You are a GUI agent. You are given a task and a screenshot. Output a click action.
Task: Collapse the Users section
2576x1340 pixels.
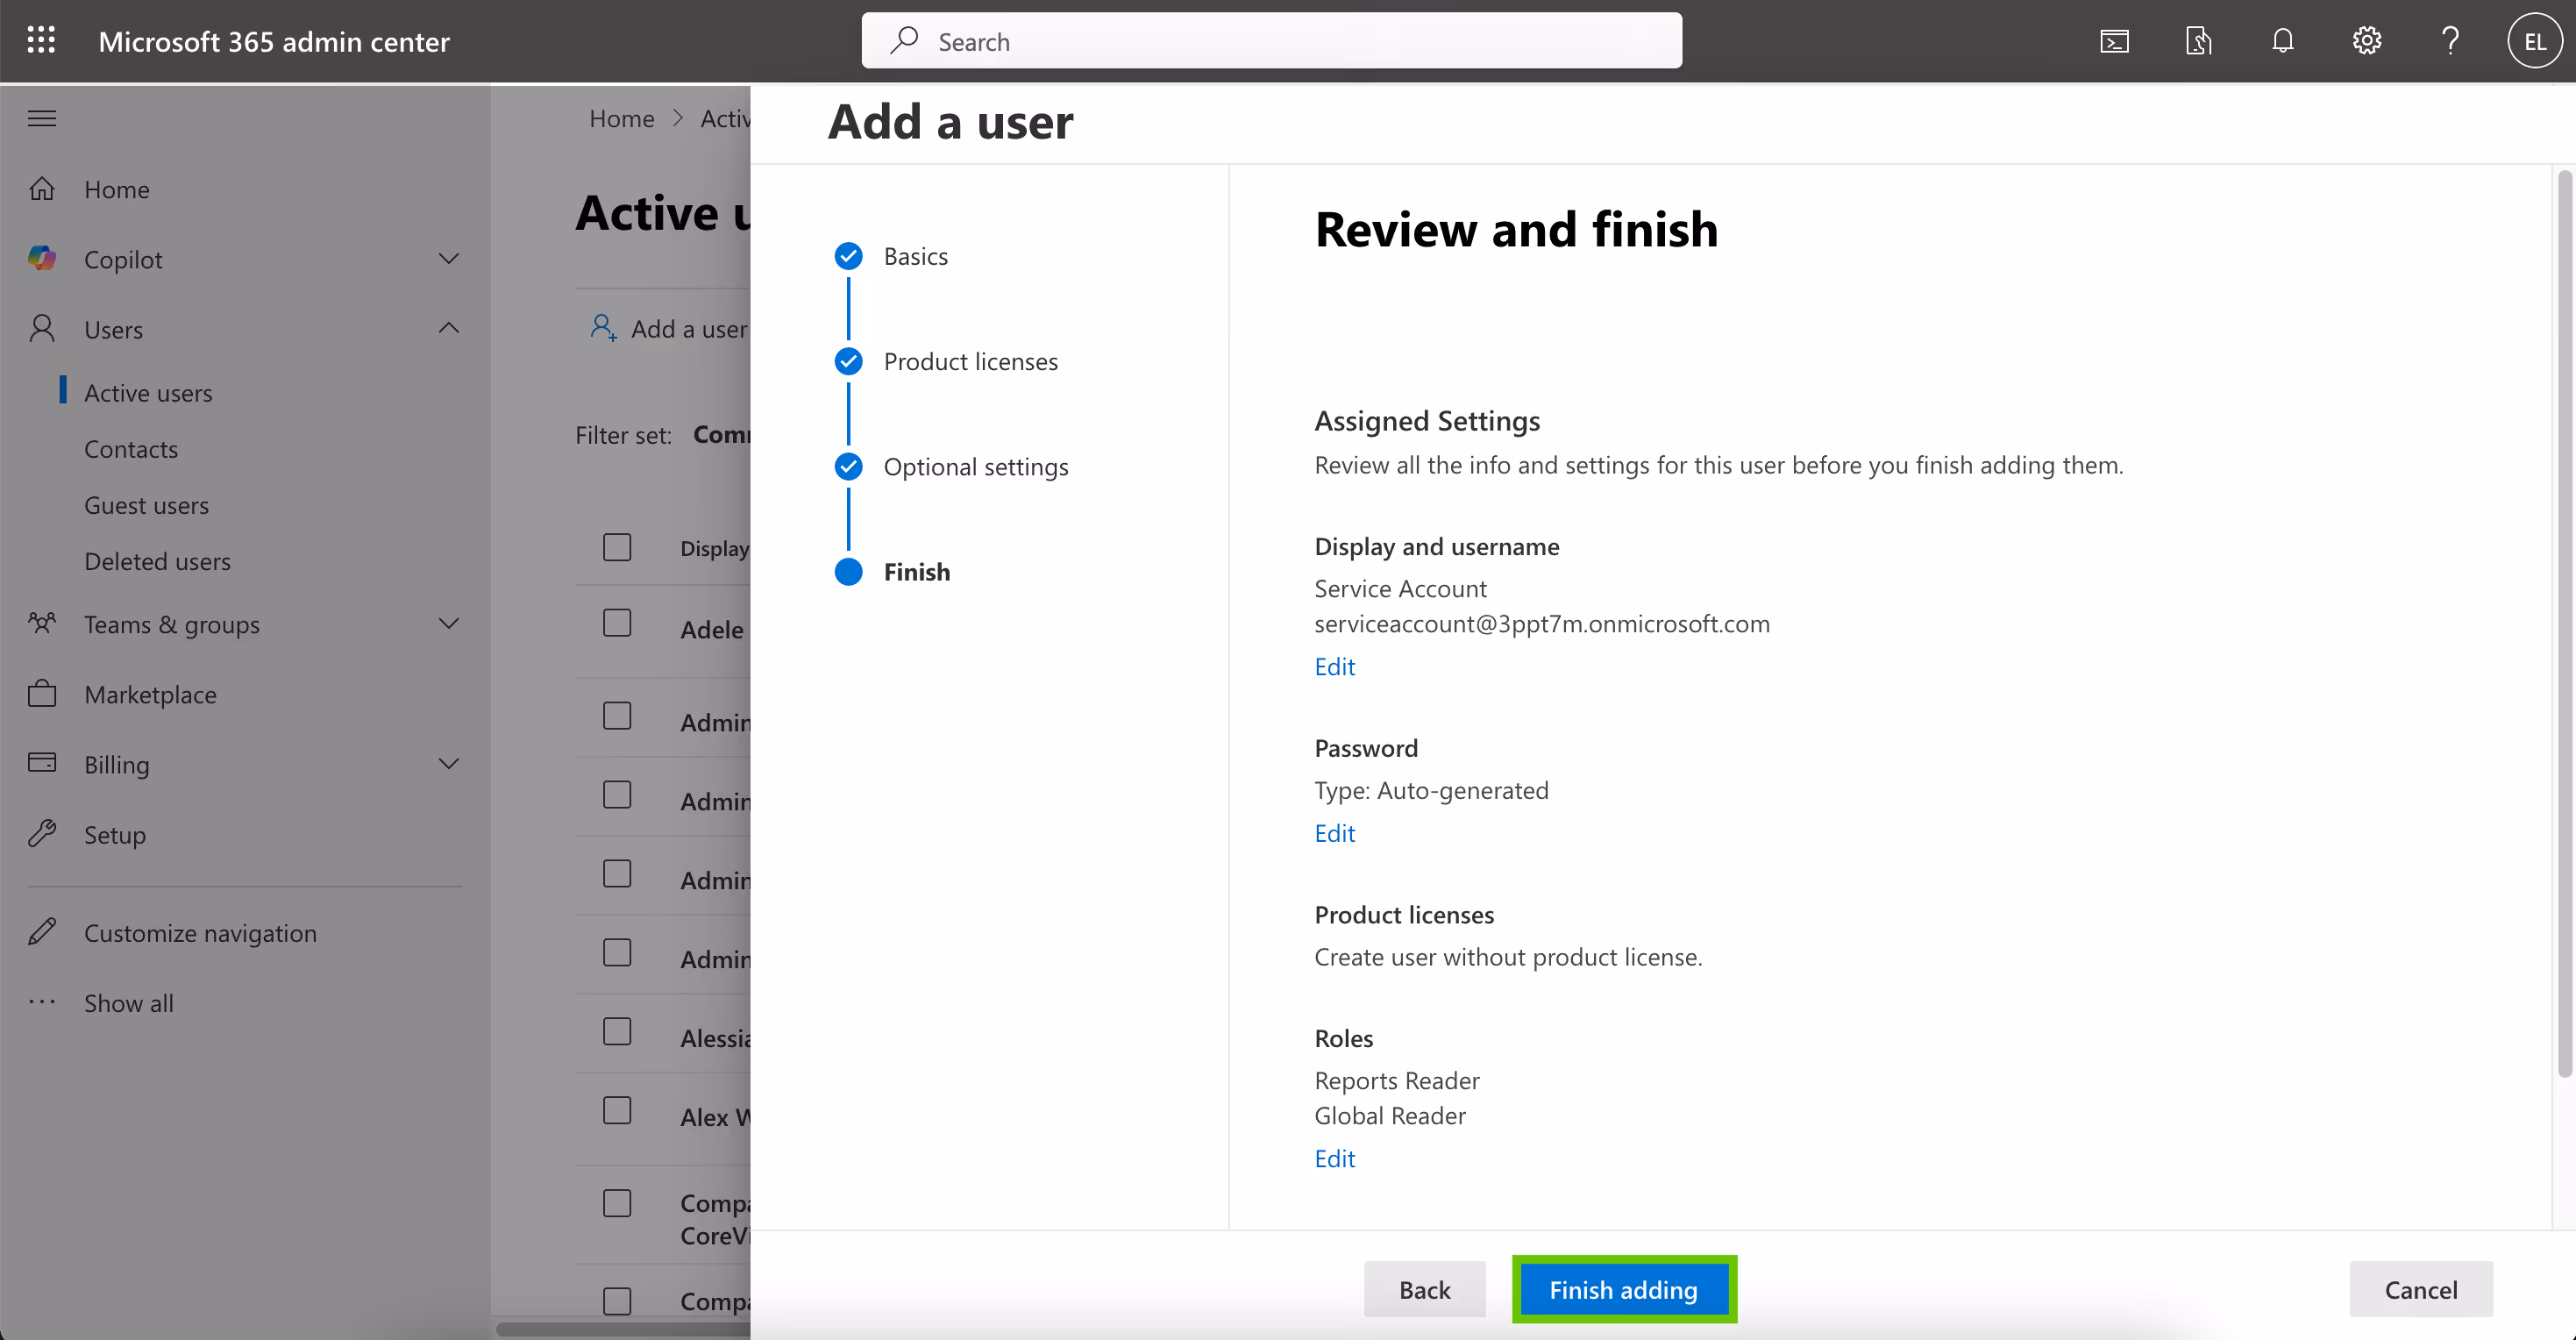(449, 328)
